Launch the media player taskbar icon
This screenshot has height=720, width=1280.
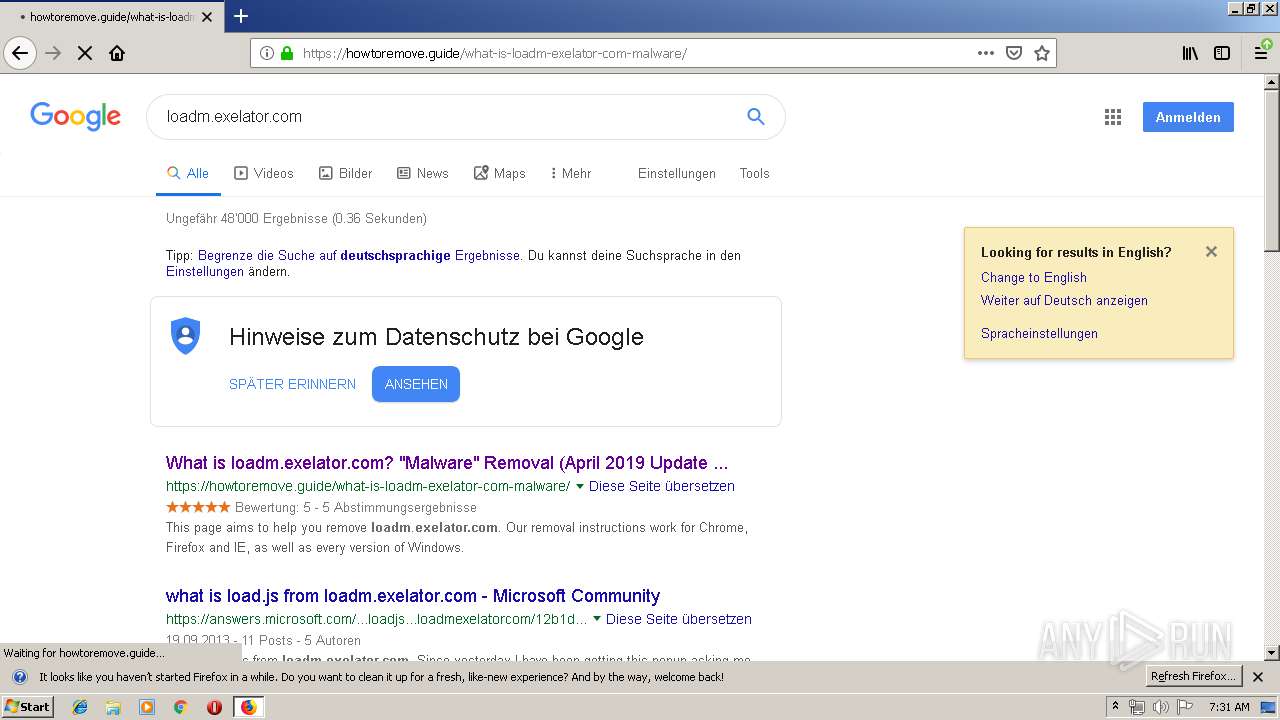coord(147,707)
